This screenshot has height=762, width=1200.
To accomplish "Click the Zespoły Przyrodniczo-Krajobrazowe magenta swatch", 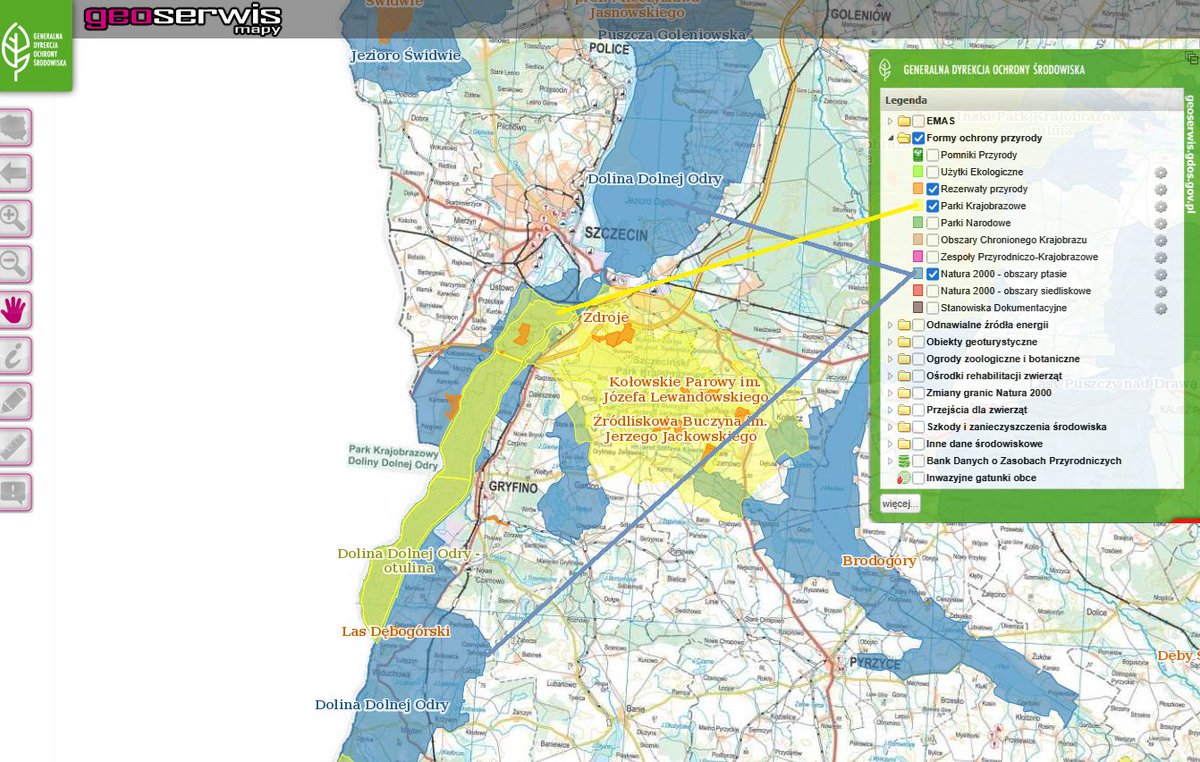I will point(918,257).
